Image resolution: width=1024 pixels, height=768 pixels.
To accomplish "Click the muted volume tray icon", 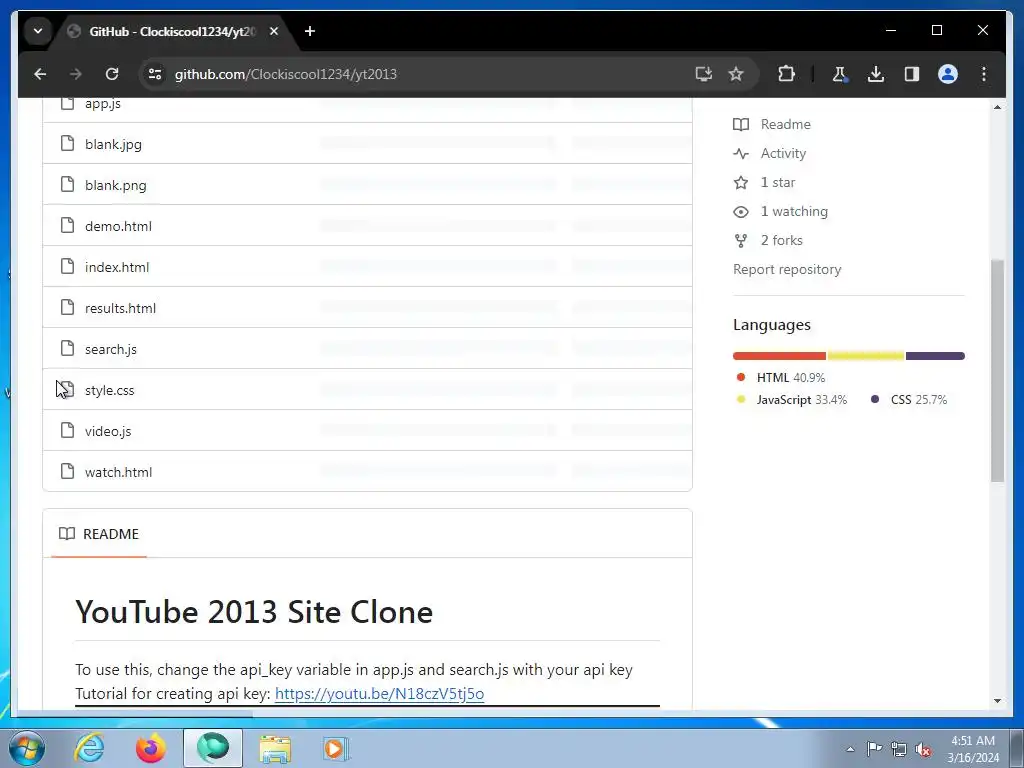I will pos(923,749).
